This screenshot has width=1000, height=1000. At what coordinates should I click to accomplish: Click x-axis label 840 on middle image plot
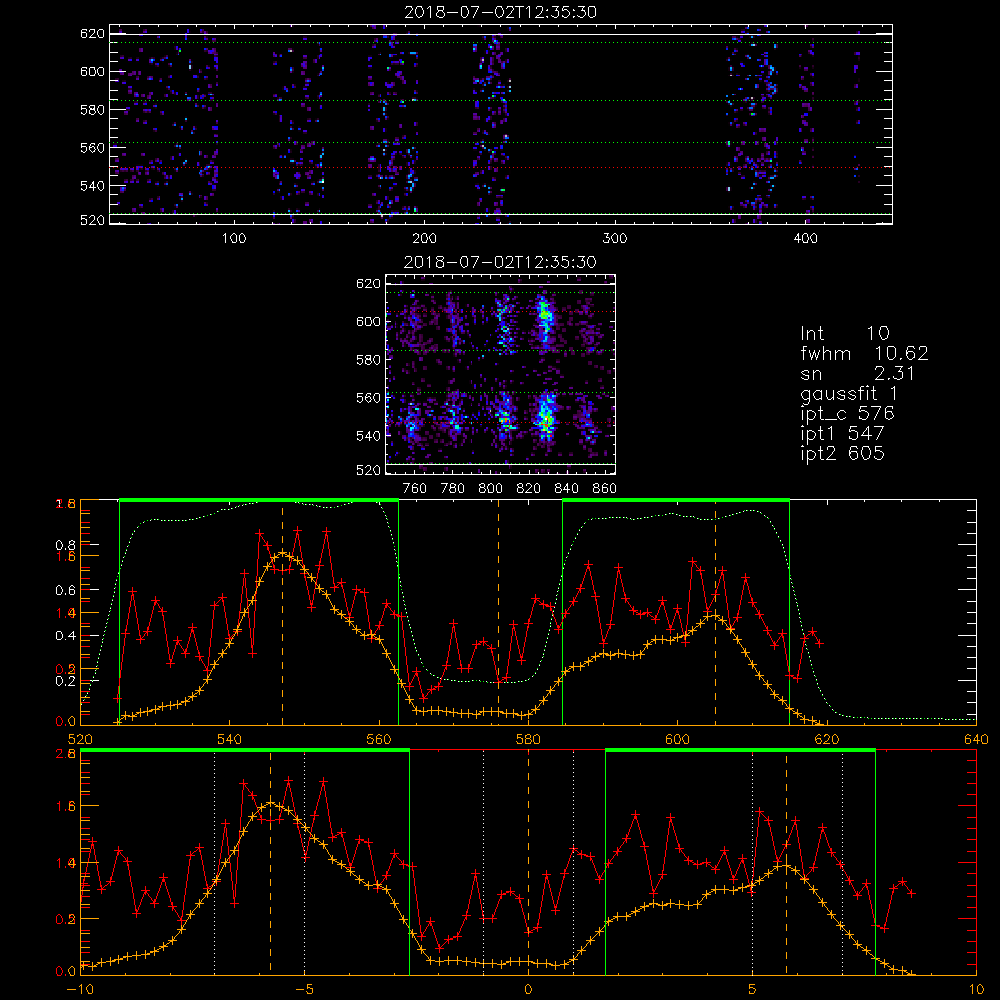[566, 489]
